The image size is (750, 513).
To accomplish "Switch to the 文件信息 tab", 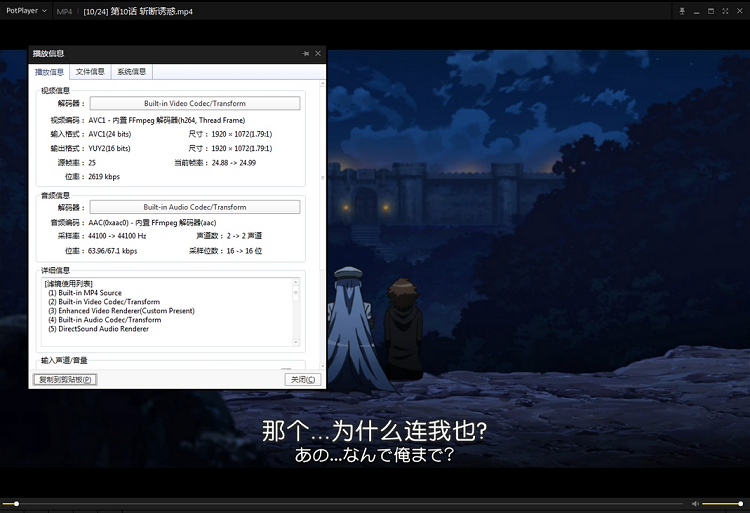I will click(x=90, y=72).
